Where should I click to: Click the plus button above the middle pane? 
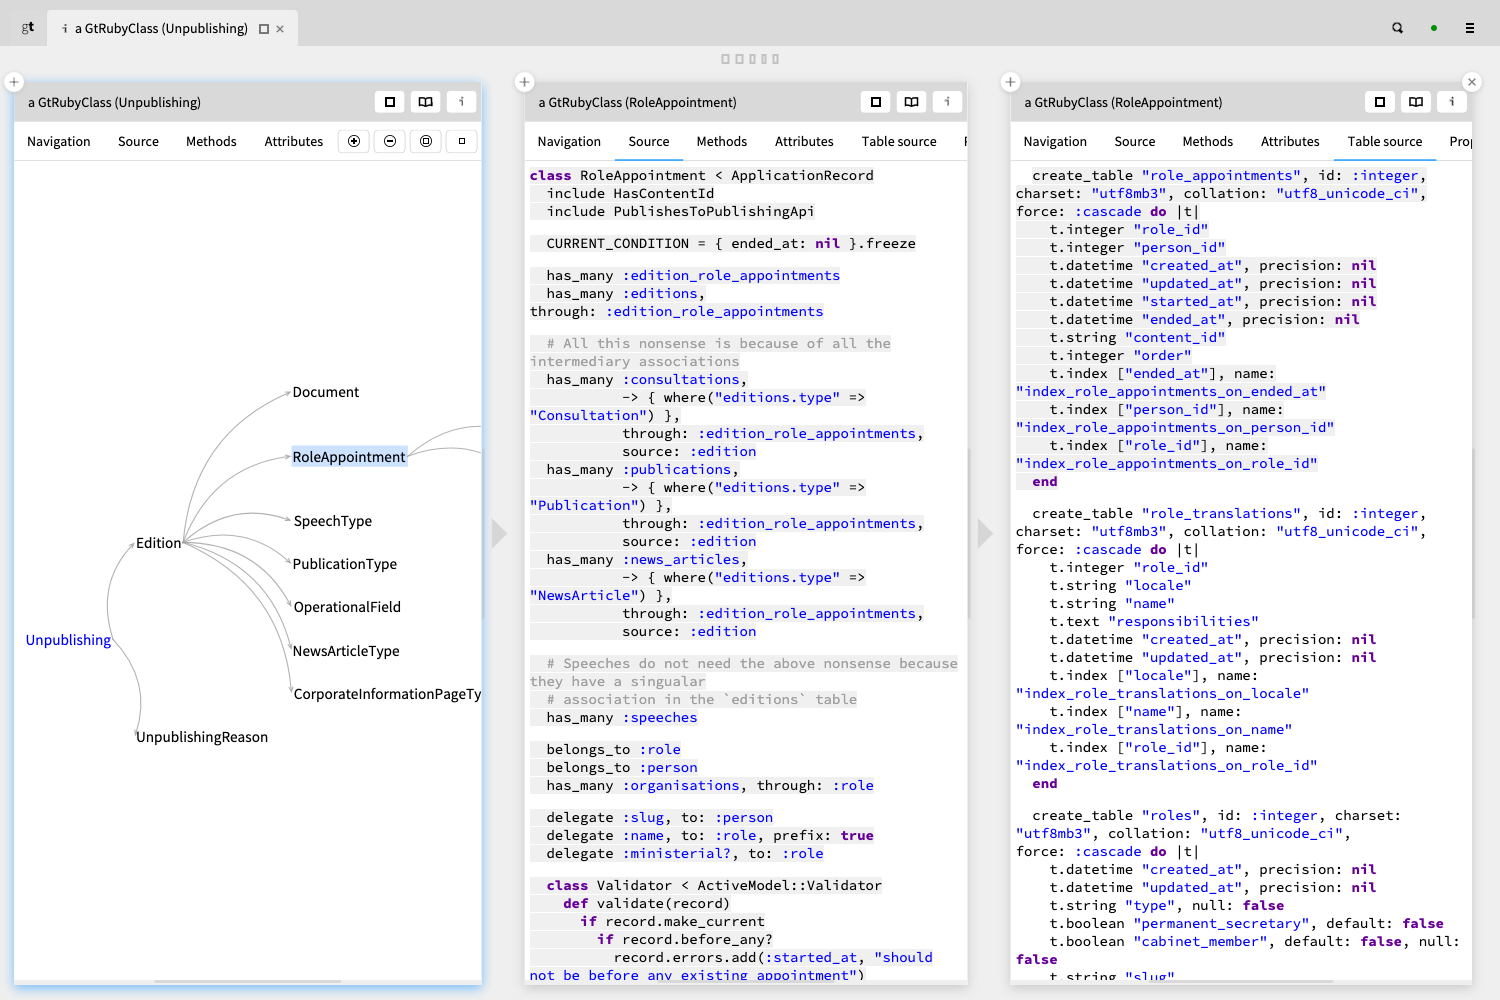pos(525,82)
